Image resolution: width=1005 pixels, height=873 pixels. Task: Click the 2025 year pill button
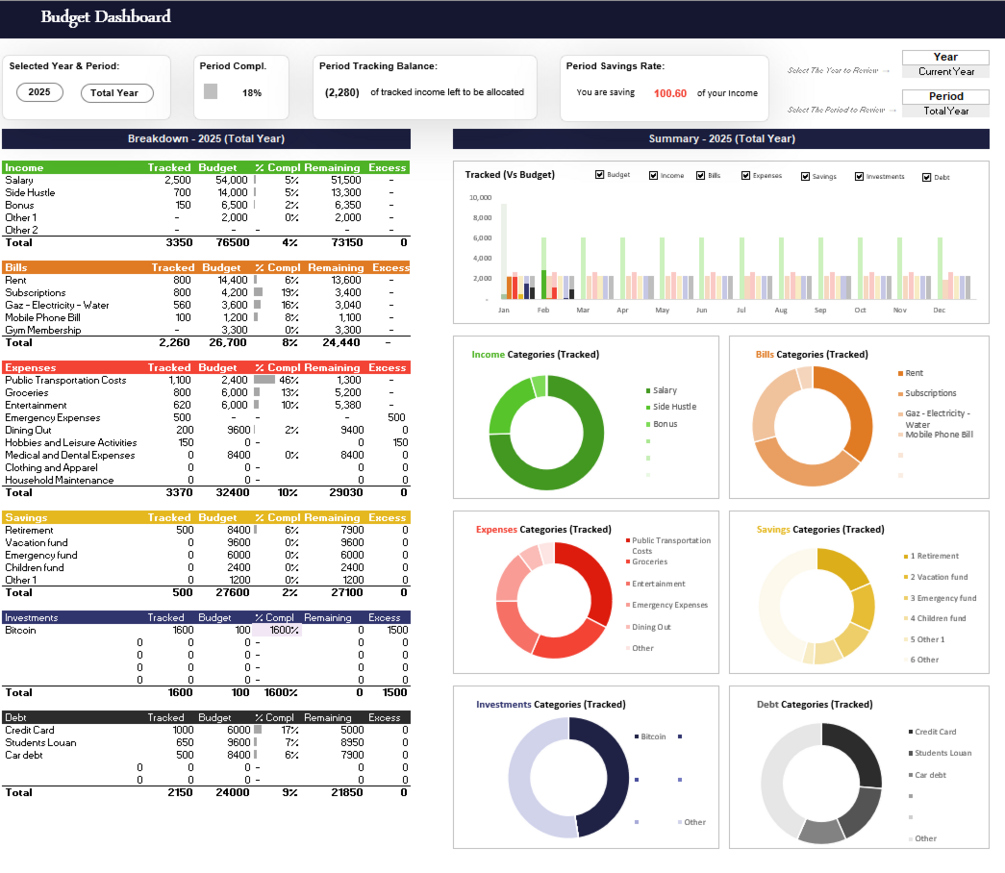tap(39, 92)
